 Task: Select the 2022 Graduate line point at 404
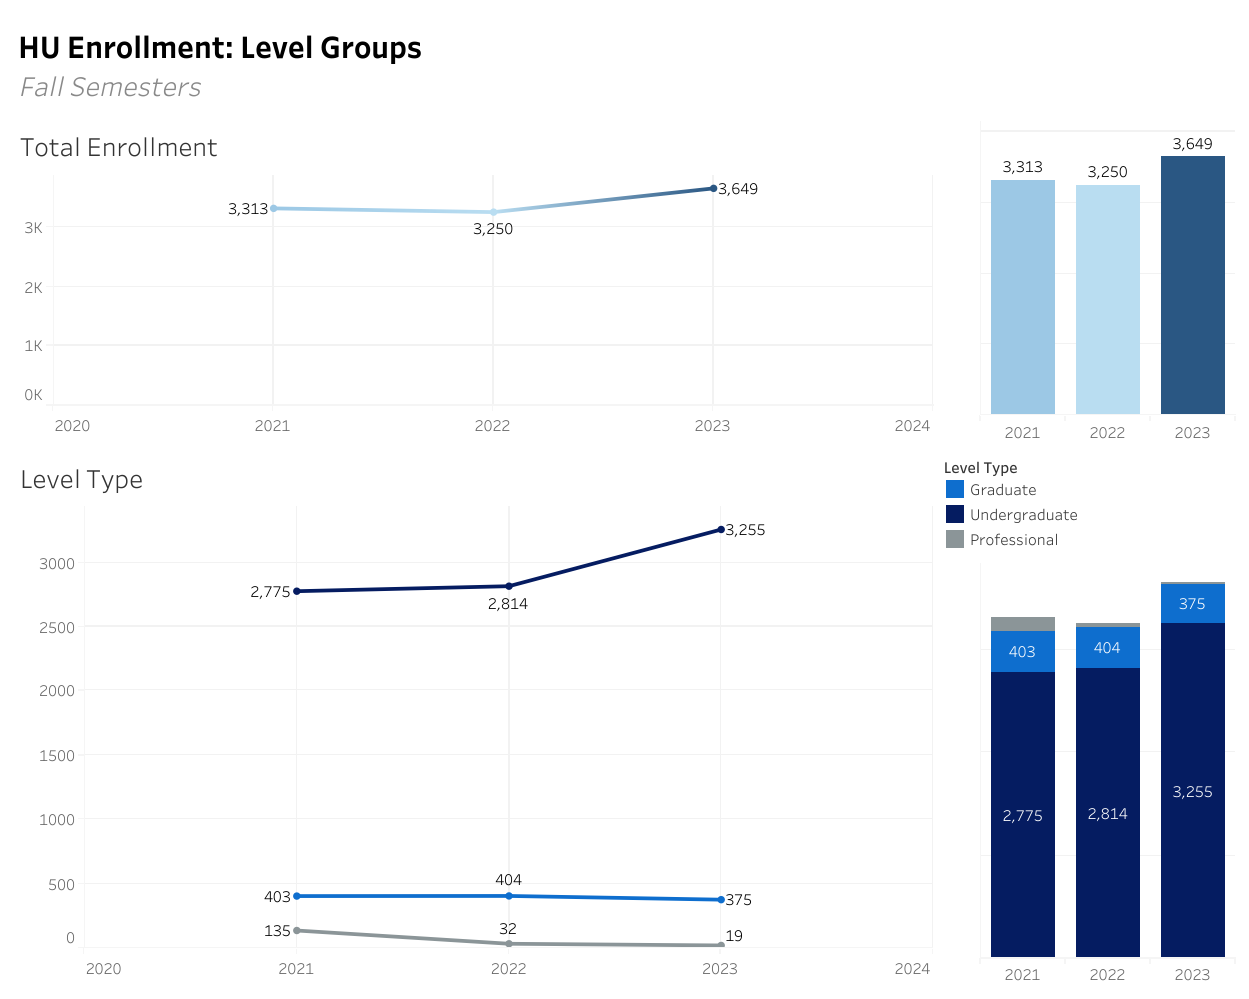coord(509,896)
